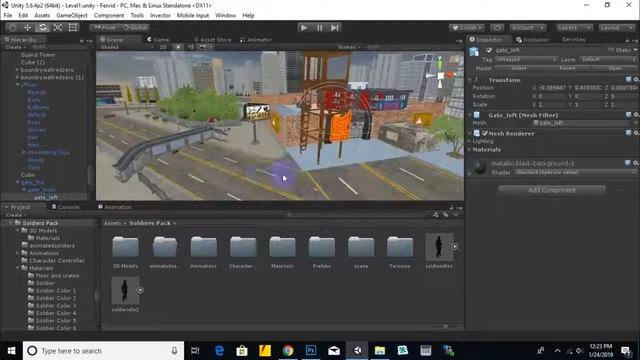640x360 pixels.
Task: Open Mesh Filter help icon
Action: 628,115
